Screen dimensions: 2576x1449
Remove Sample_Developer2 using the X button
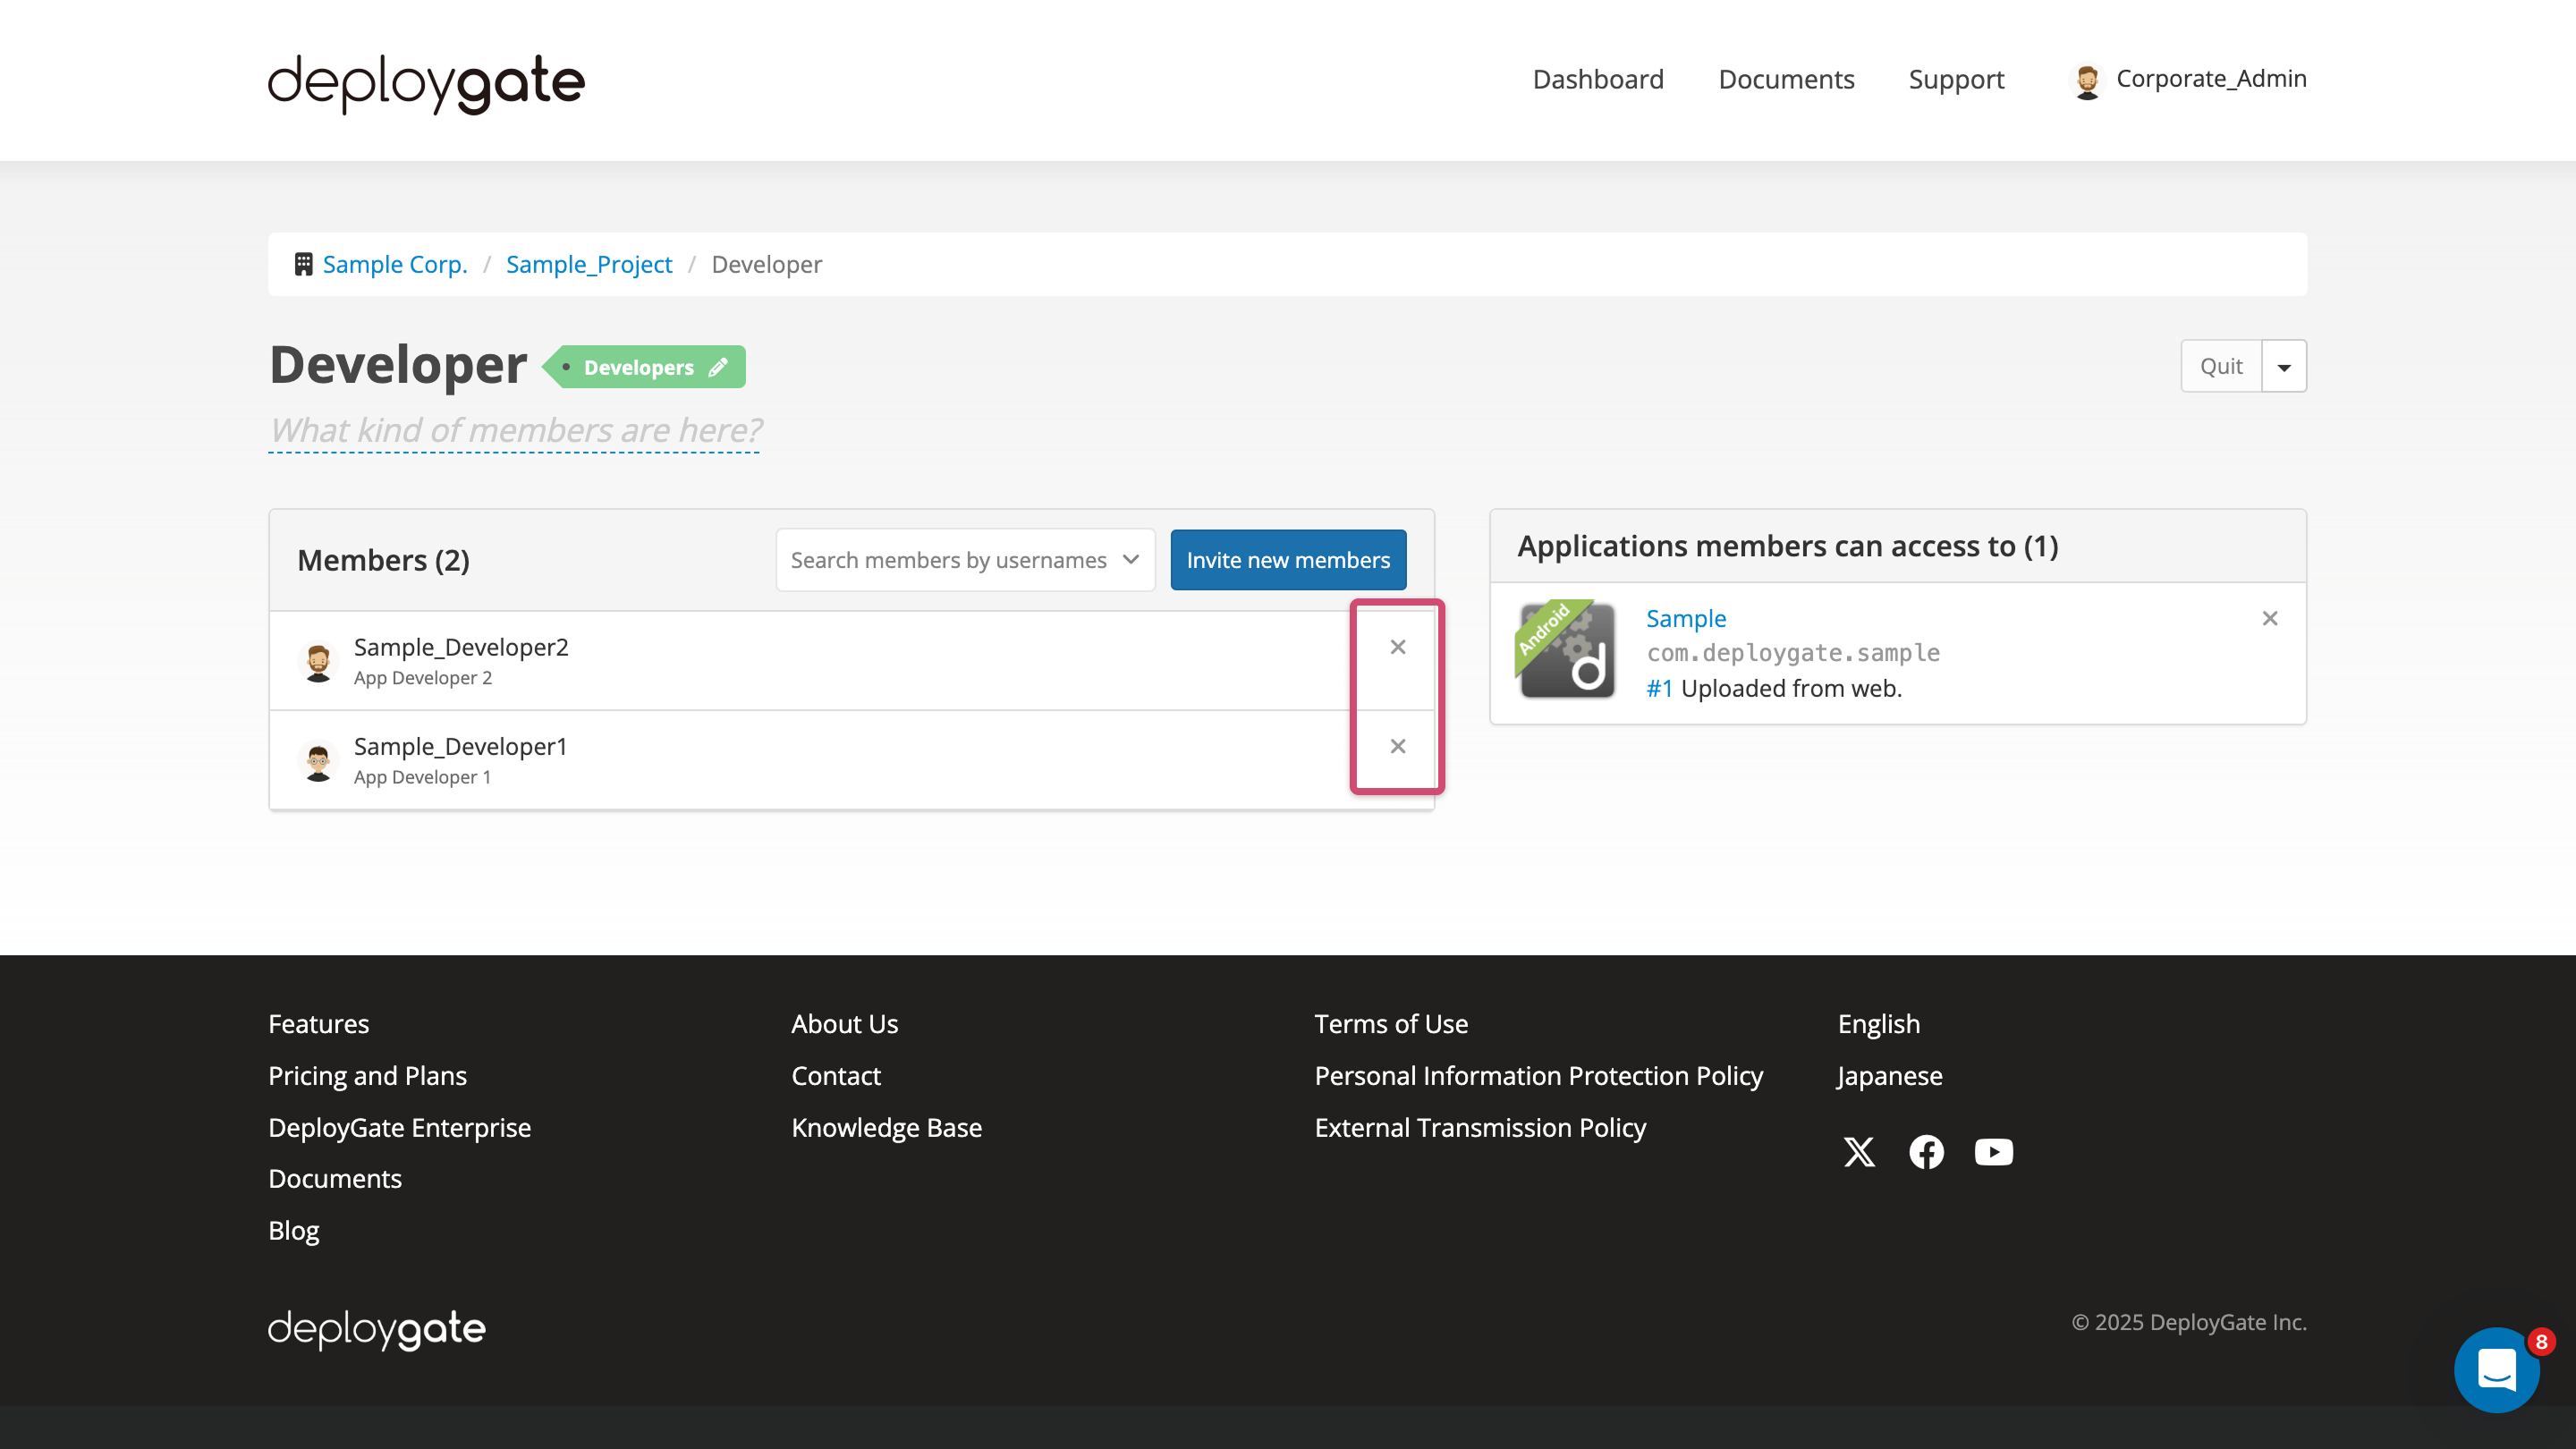click(1397, 647)
